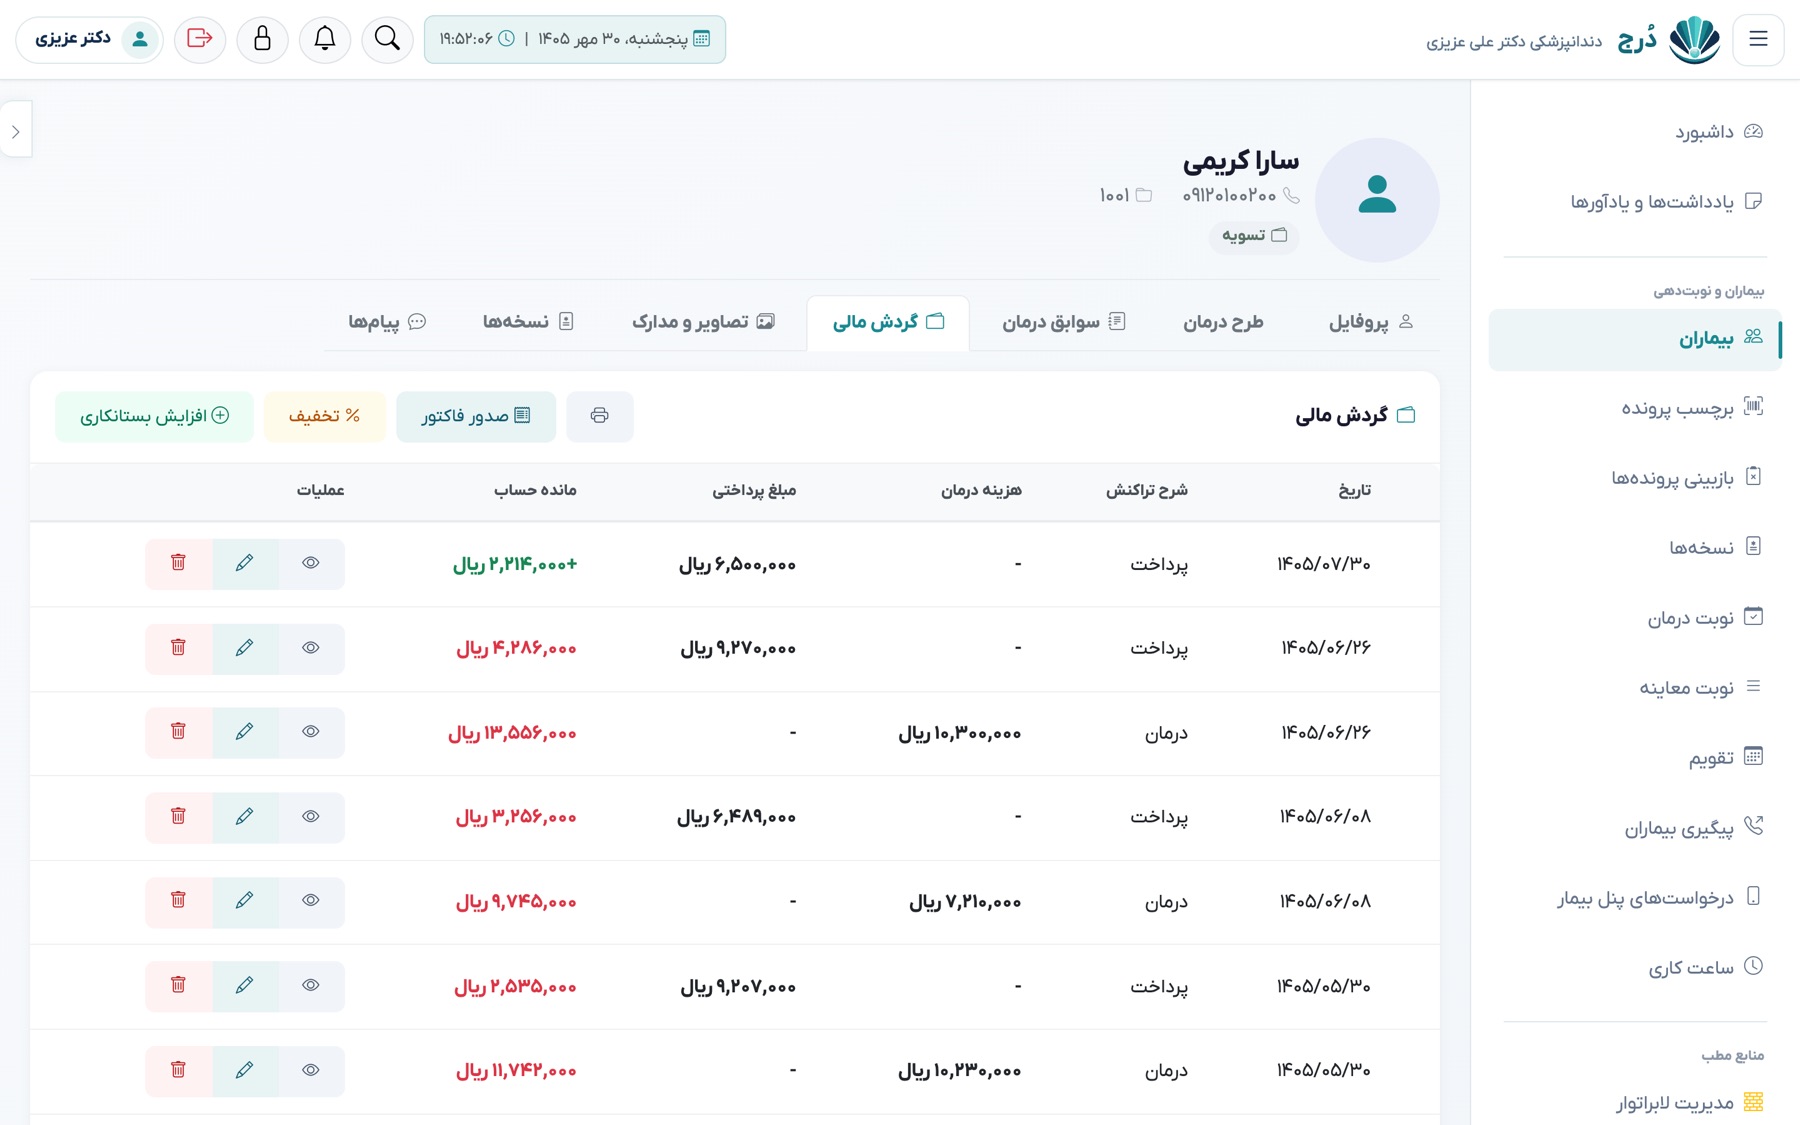Viewport: 1800px width, 1125px height.
Task: Click the date and time display
Action: [575, 39]
